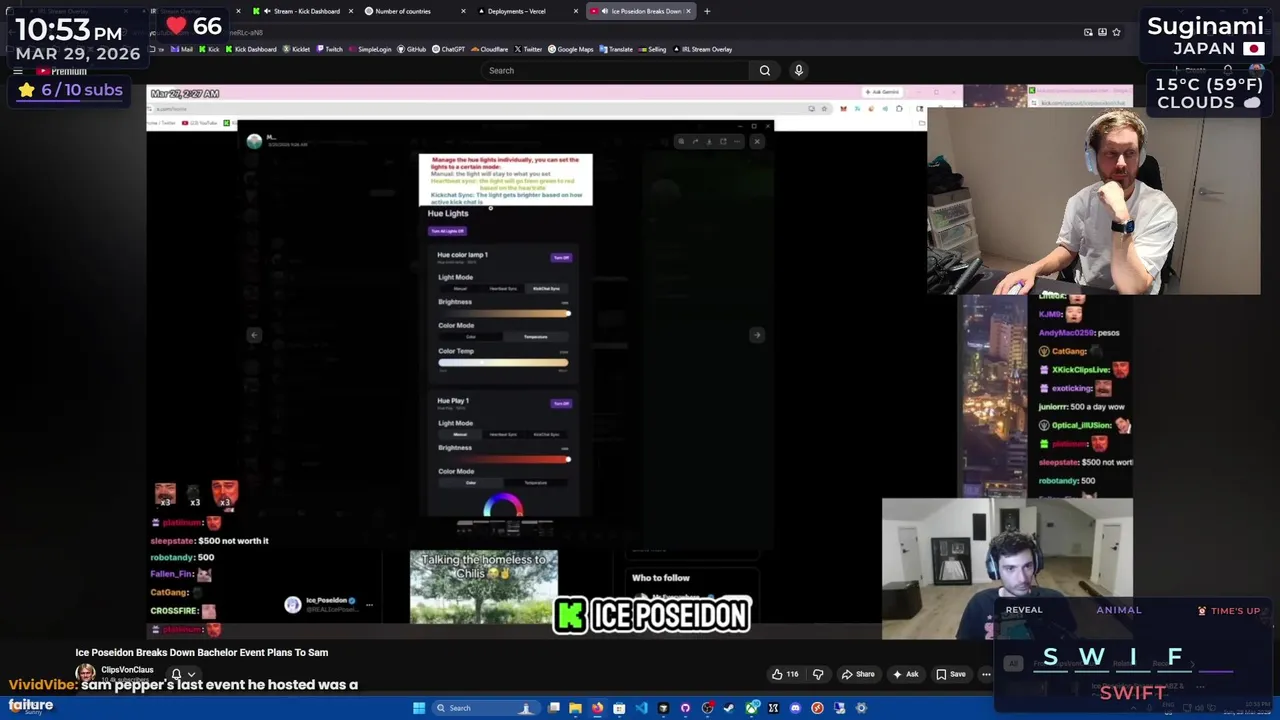Image resolution: width=1280 pixels, height=720 pixels.
Task: Open the Google Maps bookmark
Action: pos(571,49)
